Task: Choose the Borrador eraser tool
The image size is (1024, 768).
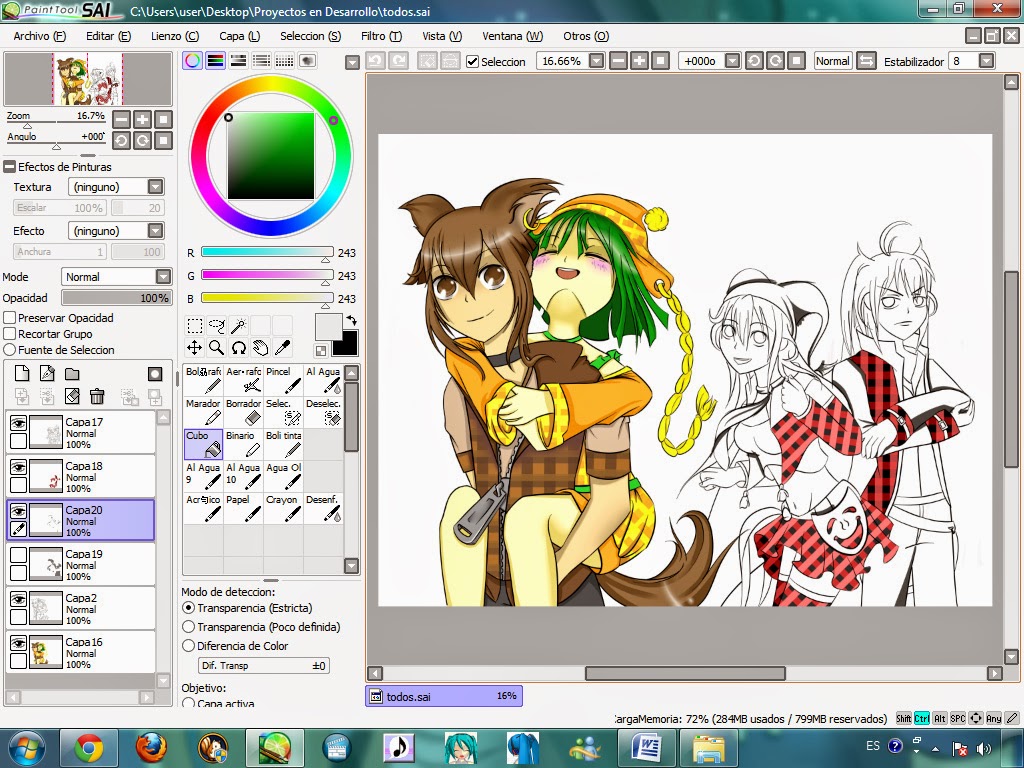Action: pos(244,412)
